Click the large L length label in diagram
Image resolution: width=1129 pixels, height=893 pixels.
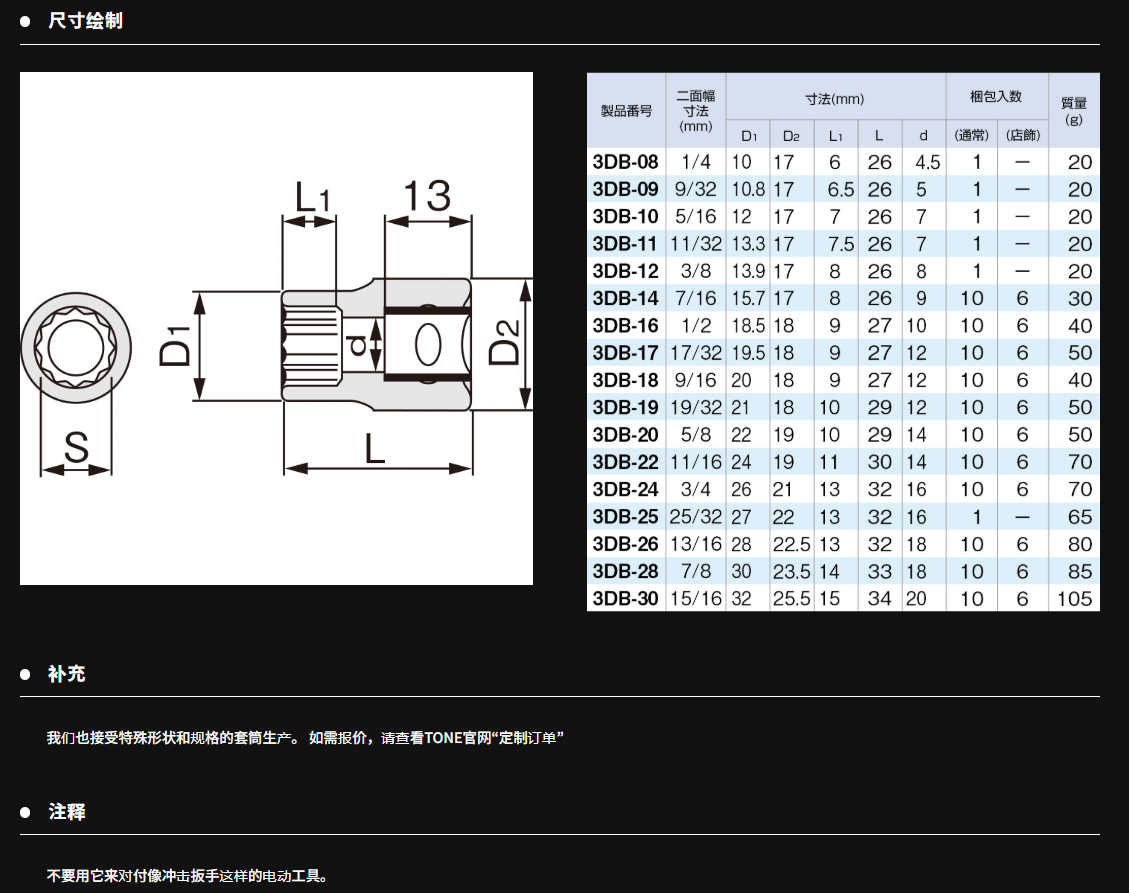coord(375,449)
